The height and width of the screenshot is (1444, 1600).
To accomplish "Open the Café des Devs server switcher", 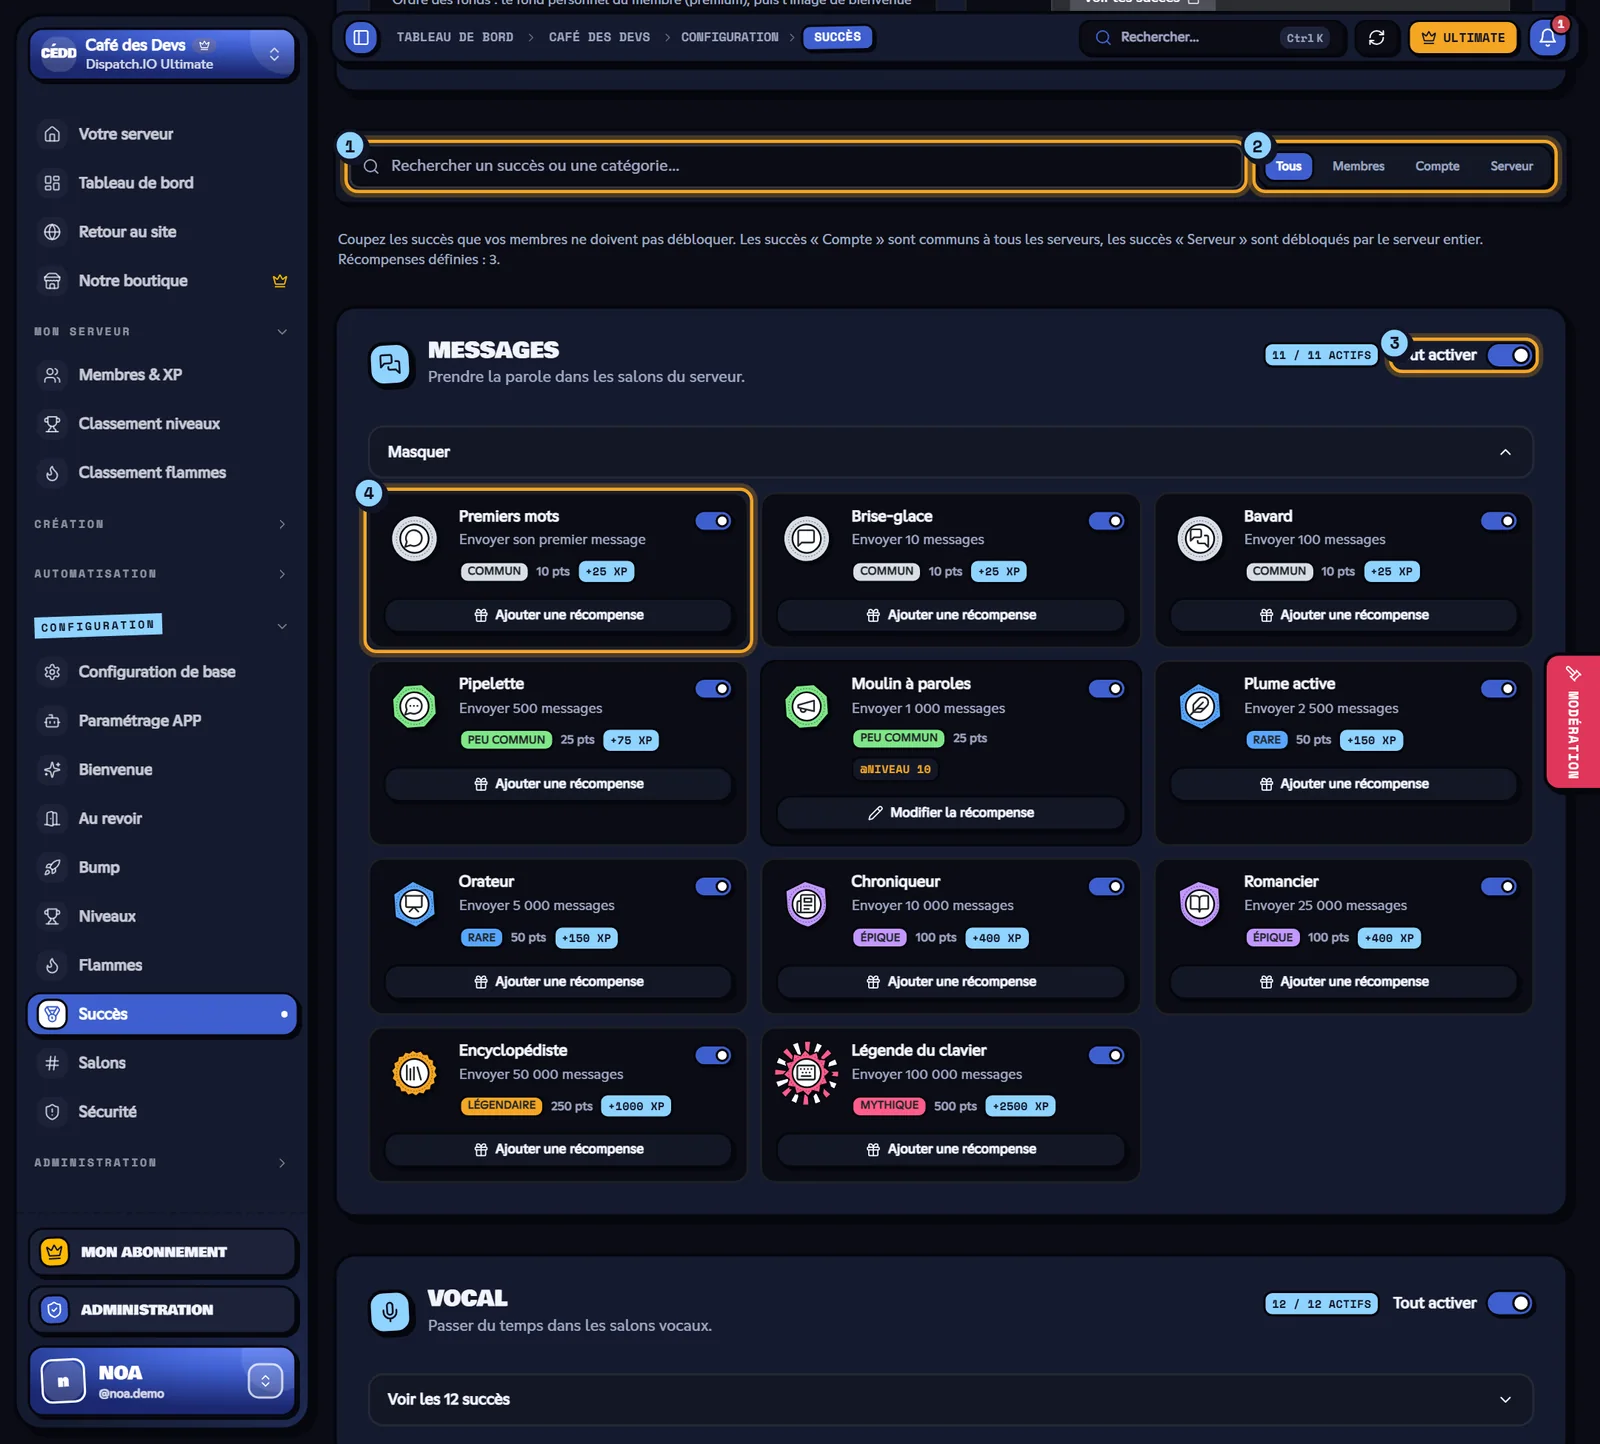I will [x=163, y=54].
